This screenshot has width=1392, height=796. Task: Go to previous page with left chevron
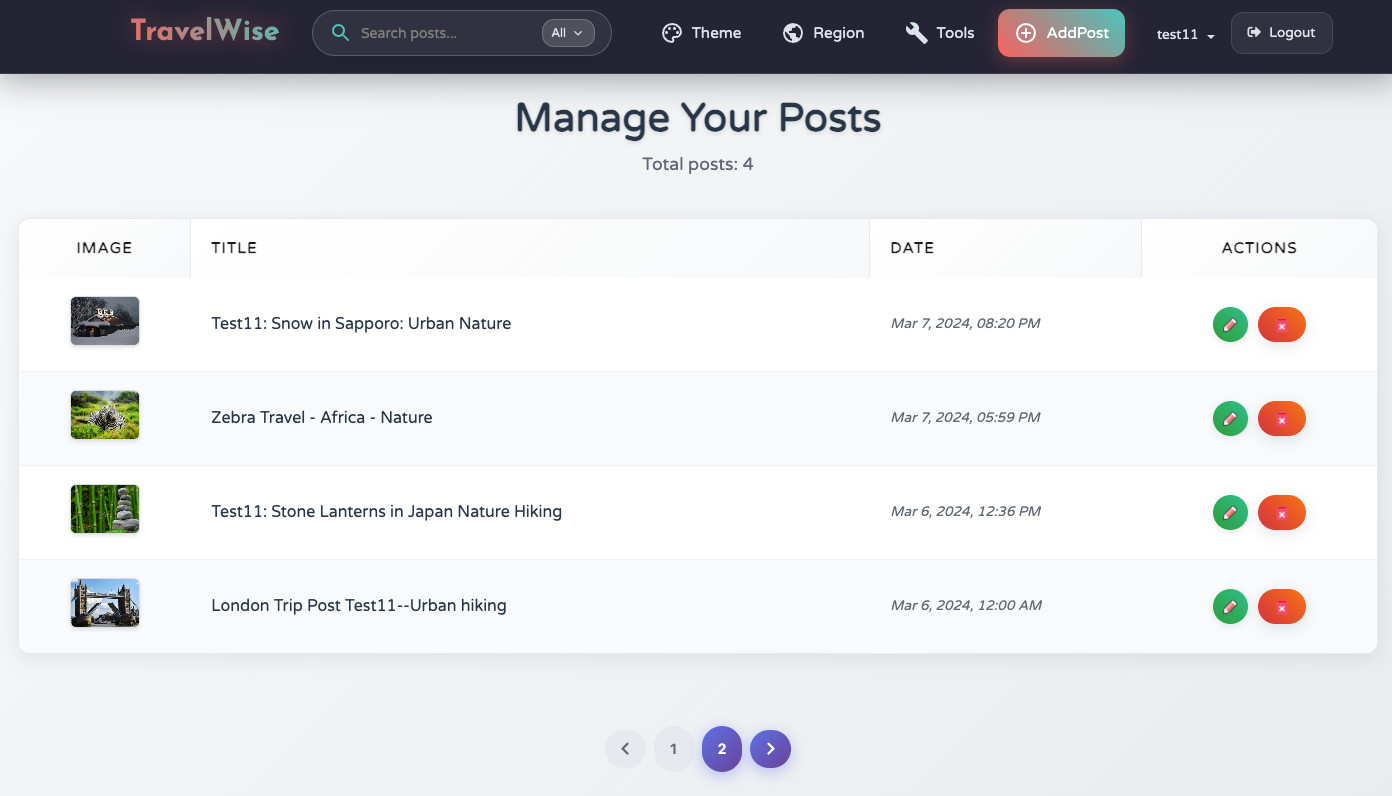[x=625, y=749]
